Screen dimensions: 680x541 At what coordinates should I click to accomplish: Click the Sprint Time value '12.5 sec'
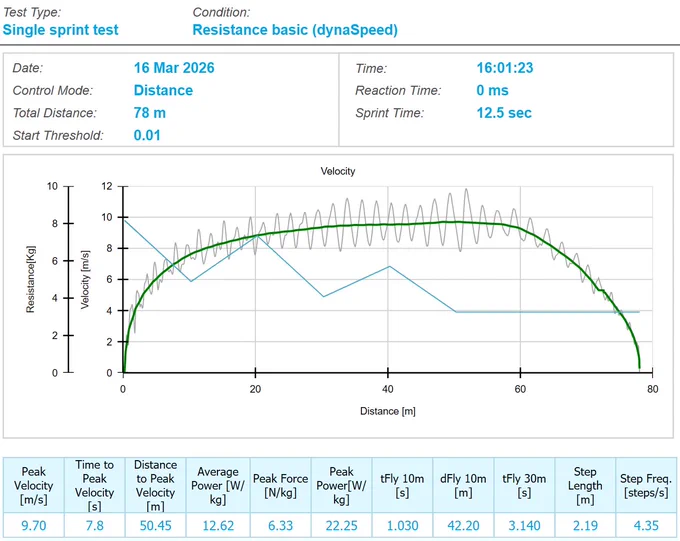pyautogui.click(x=504, y=113)
